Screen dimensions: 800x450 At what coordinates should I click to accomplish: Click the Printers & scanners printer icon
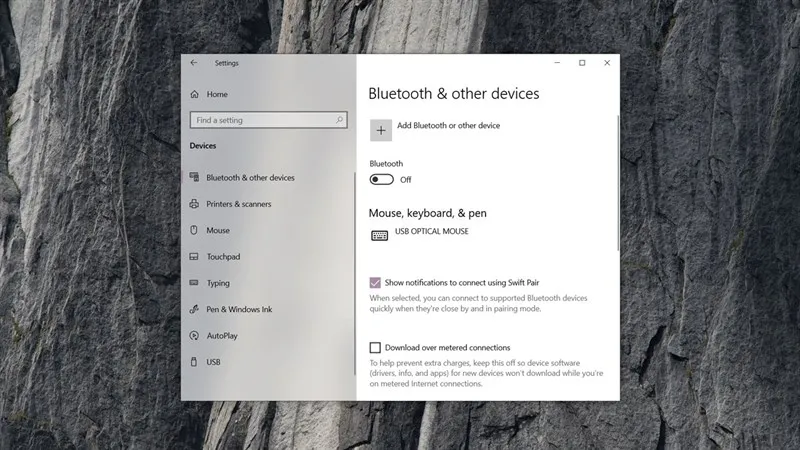click(194, 204)
